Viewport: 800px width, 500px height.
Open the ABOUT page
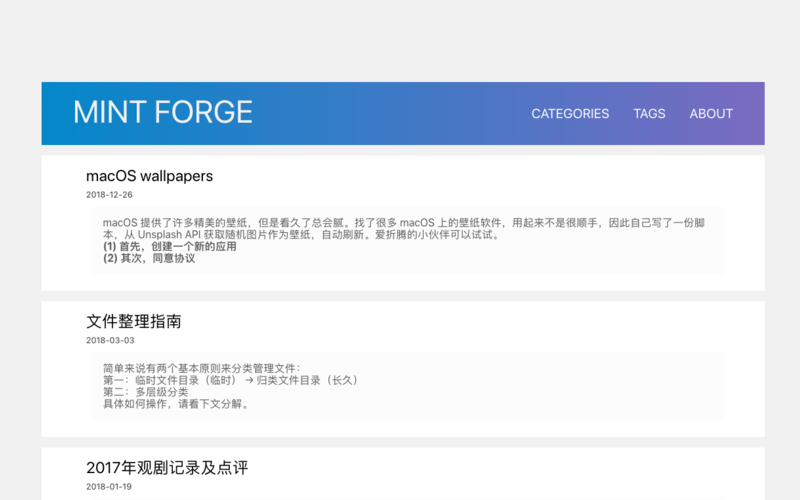tap(711, 114)
